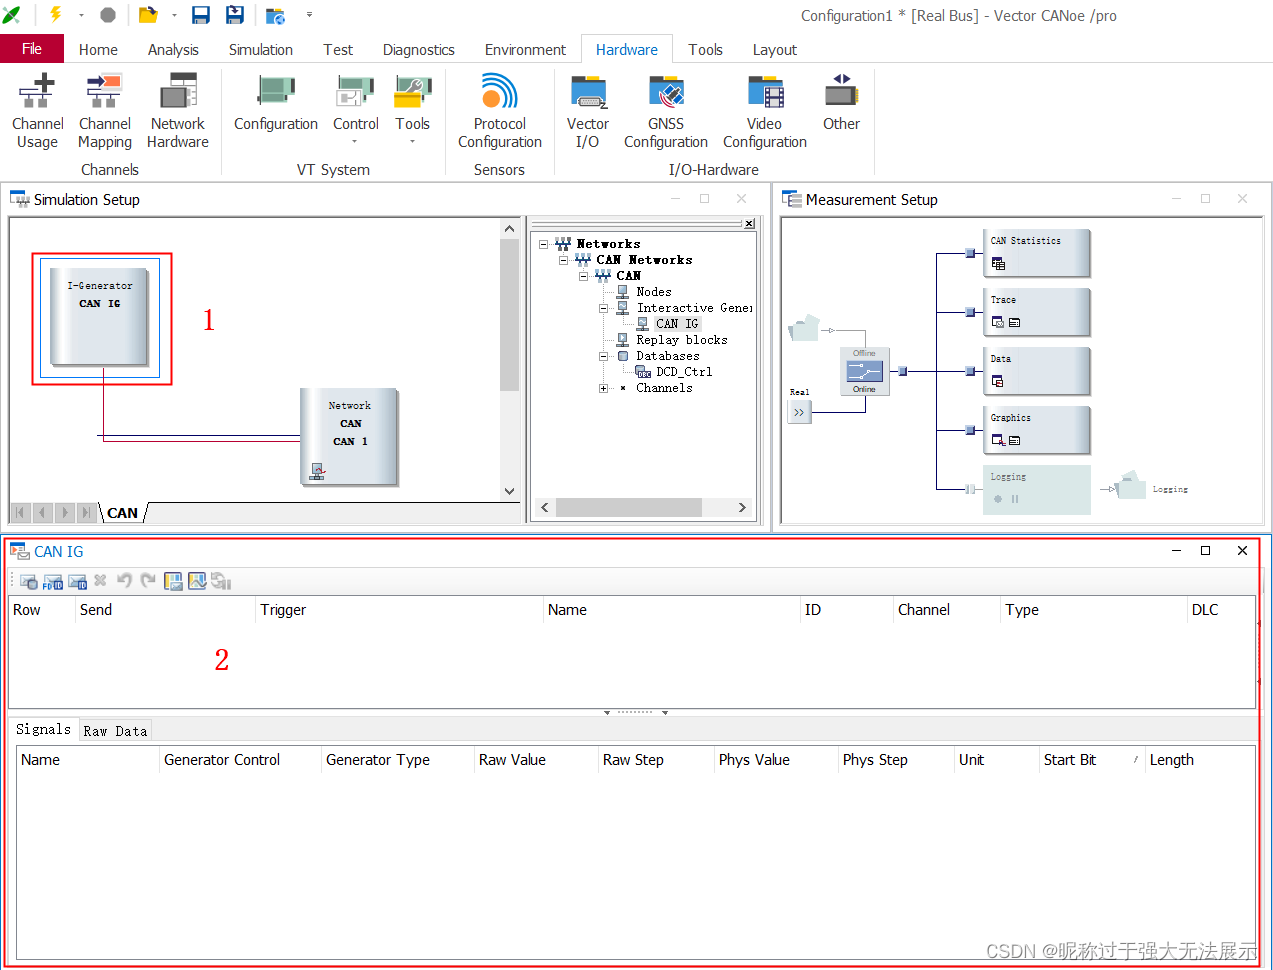Select the Signals tab in CAN IG
Screen dimensions: 1273x970
[x=43, y=729]
